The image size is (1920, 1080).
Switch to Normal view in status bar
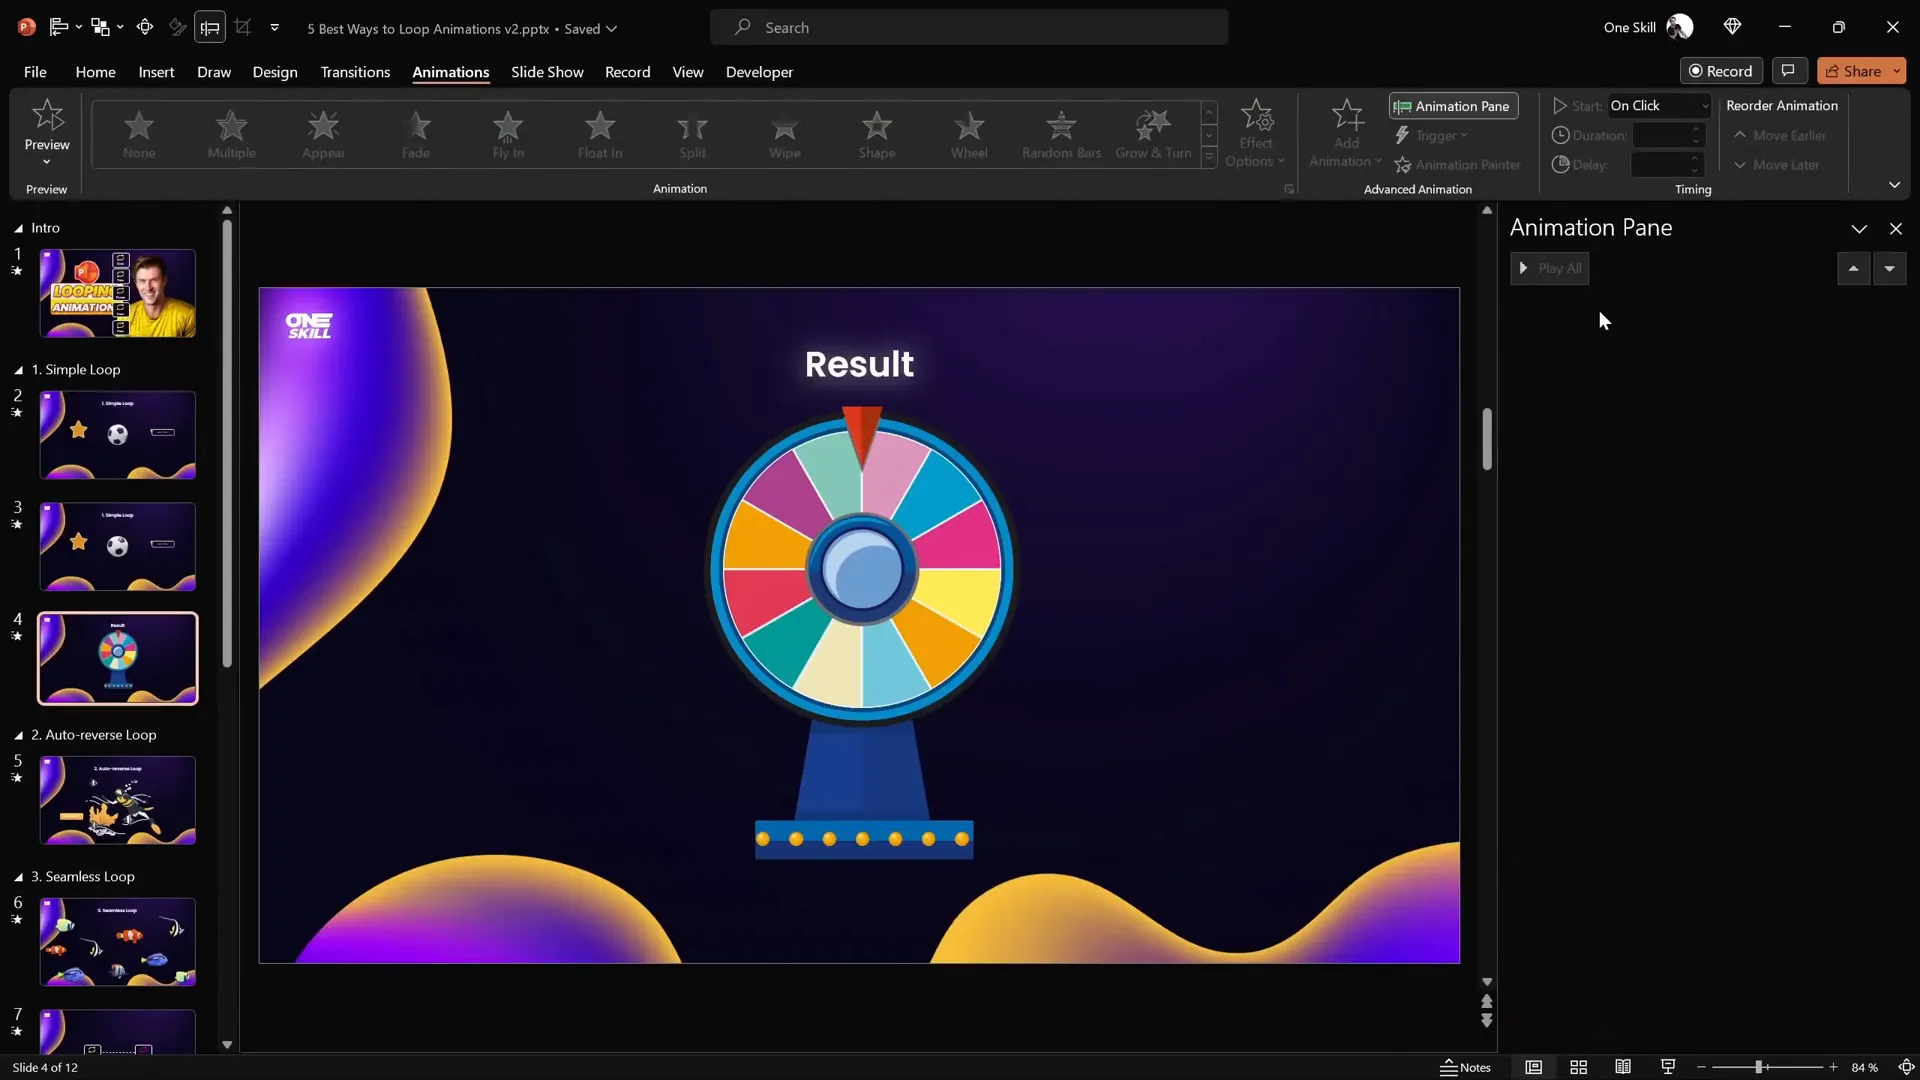click(1533, 1067)
